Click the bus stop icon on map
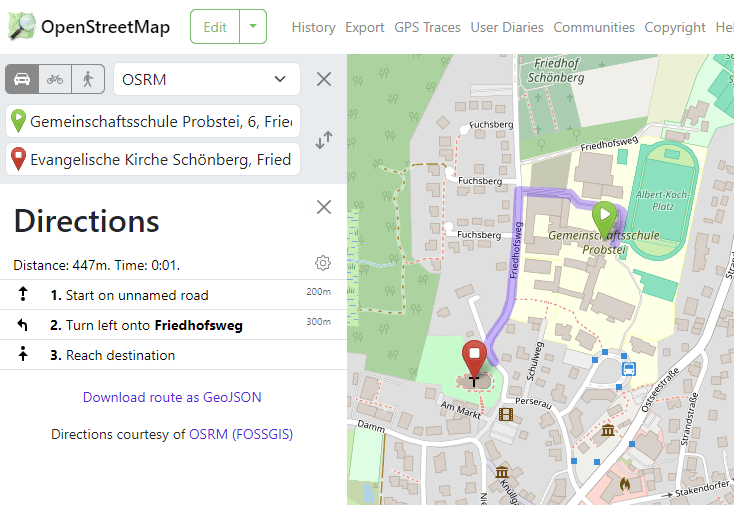 629,368
